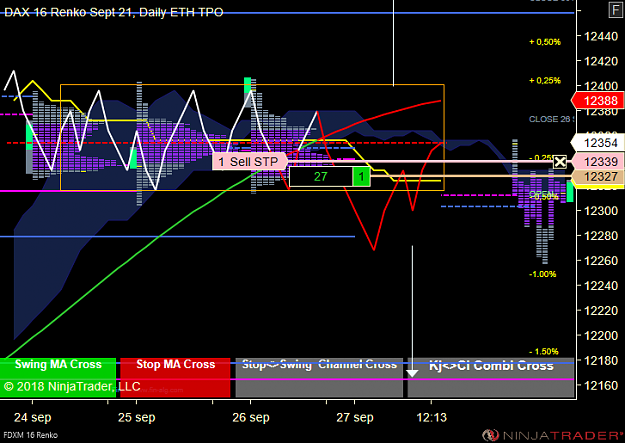
Task: Click the 24 sep date label
Action: tap(33, 417)
